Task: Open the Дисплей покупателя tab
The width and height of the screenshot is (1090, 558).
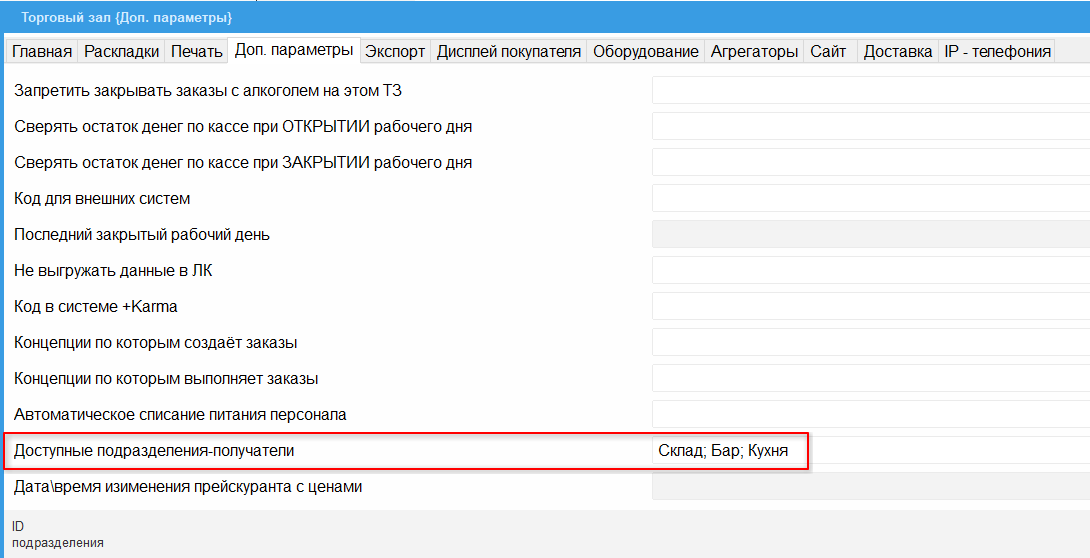Action: 509,51
